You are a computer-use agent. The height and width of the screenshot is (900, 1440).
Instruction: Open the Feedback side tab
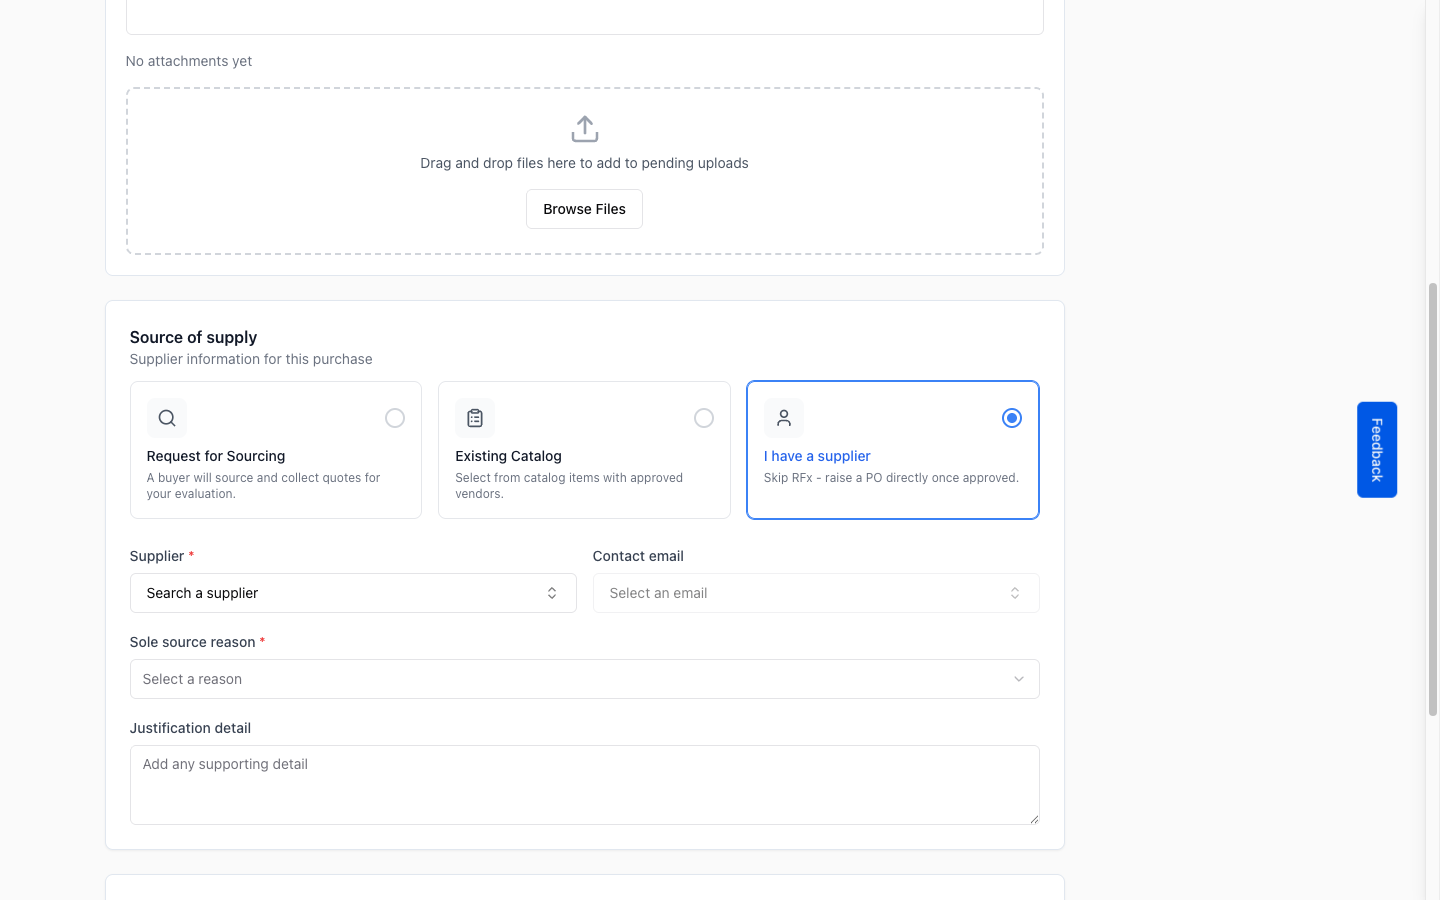point(1377,450)
